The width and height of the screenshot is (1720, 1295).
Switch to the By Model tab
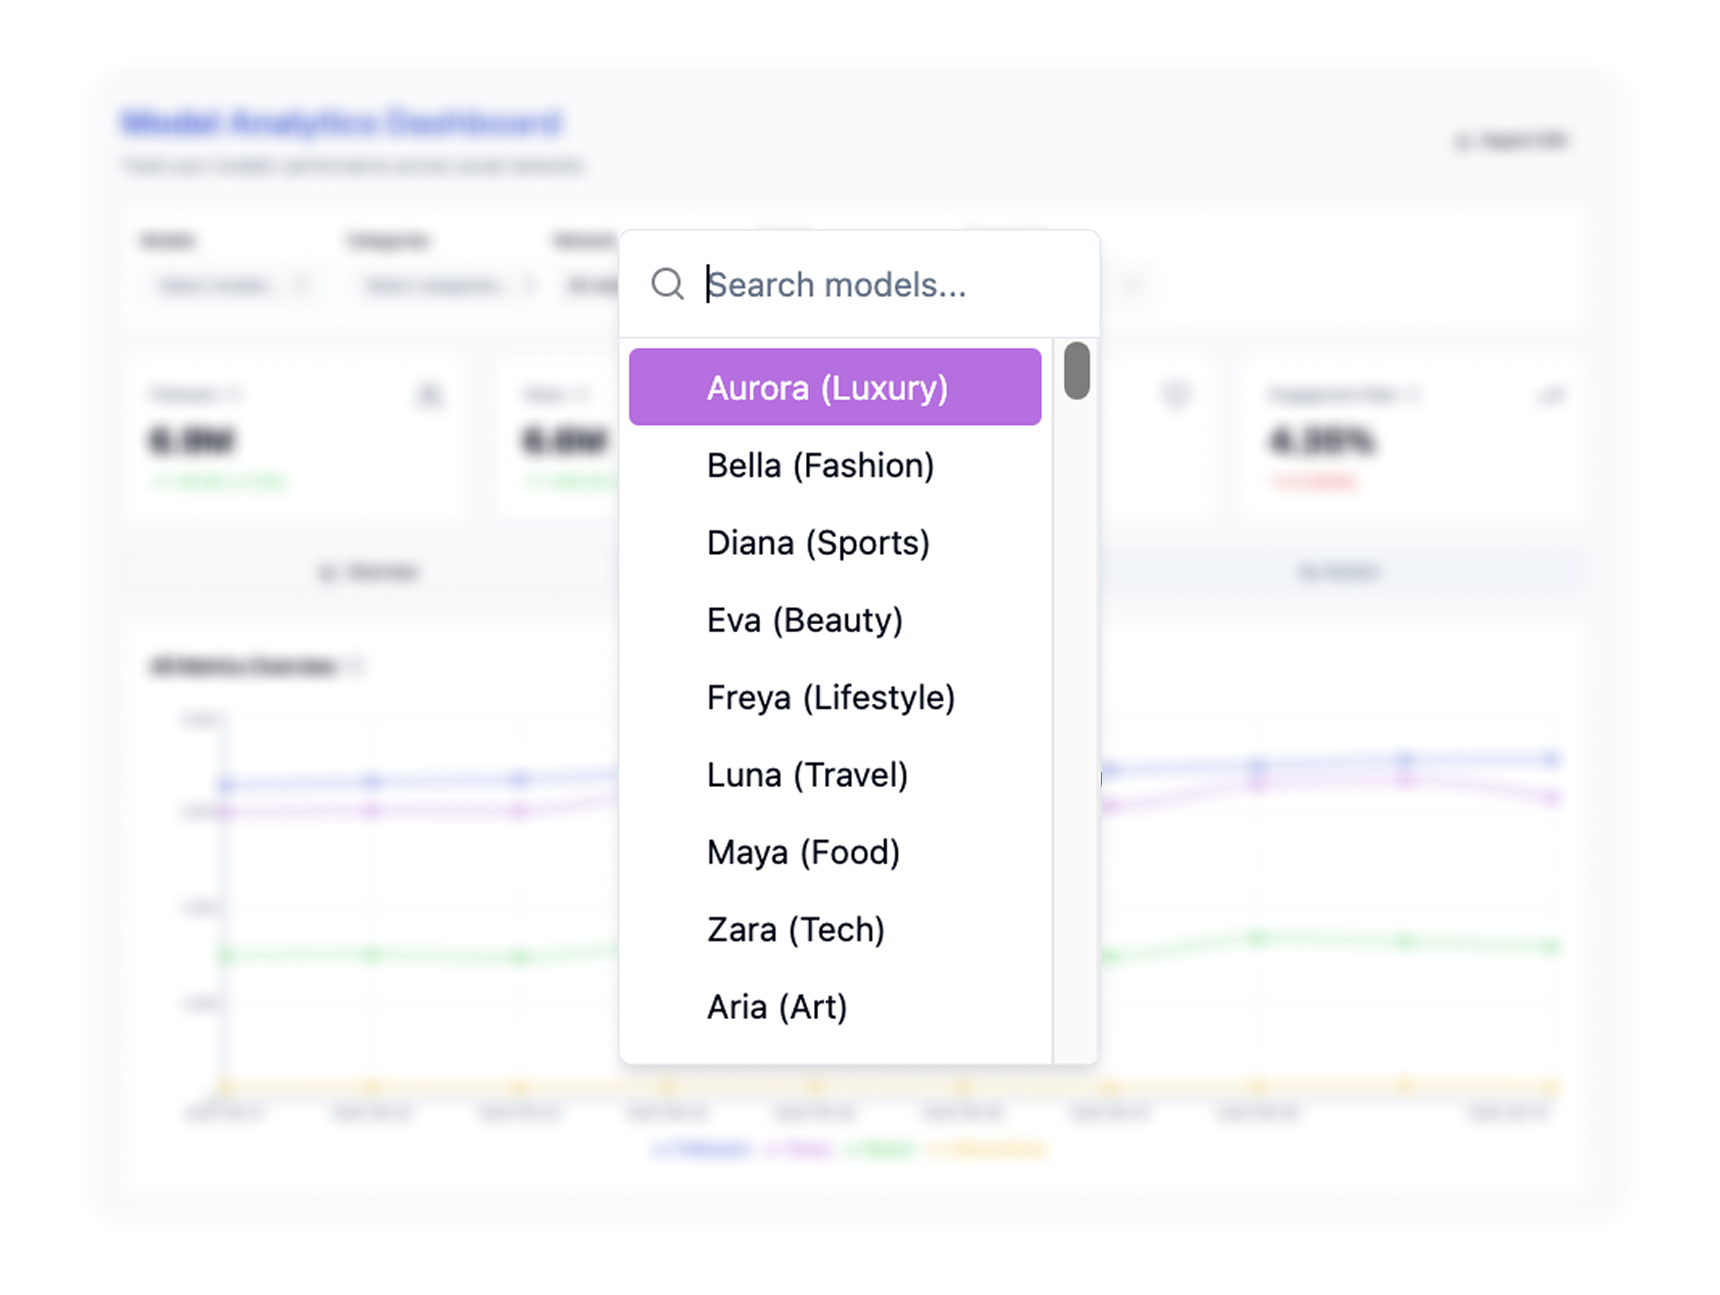1338,571
